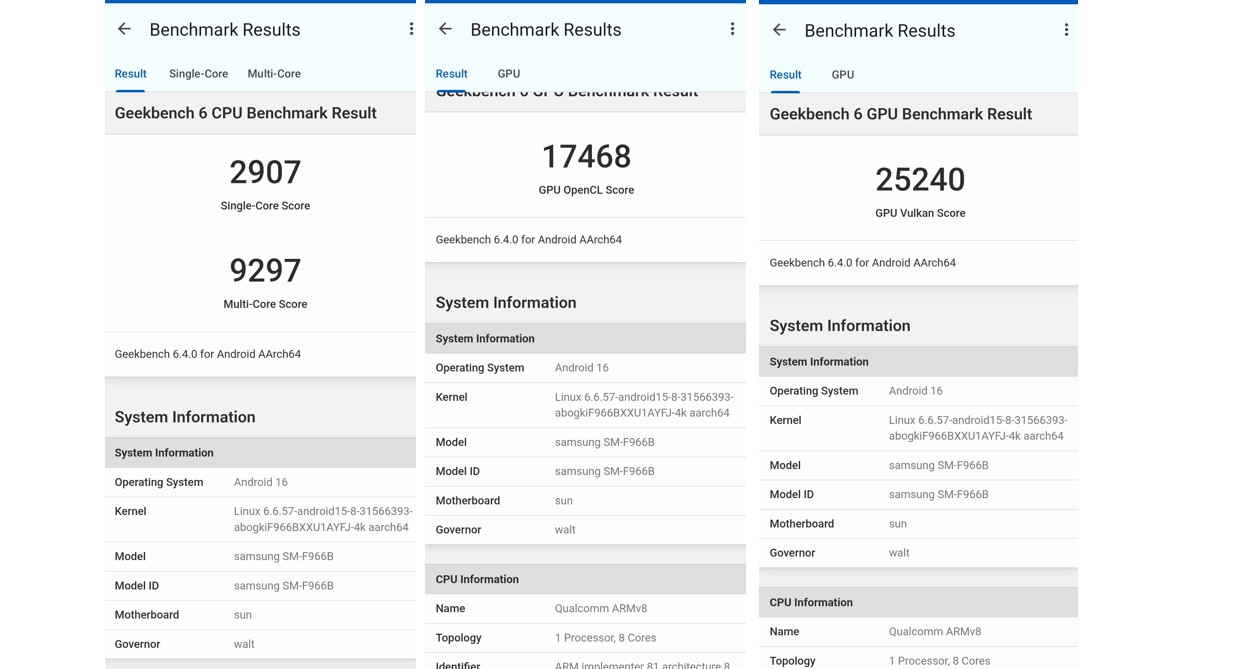
Task: Open the overflow menu on CPU results
Action: tap(411, 29)
